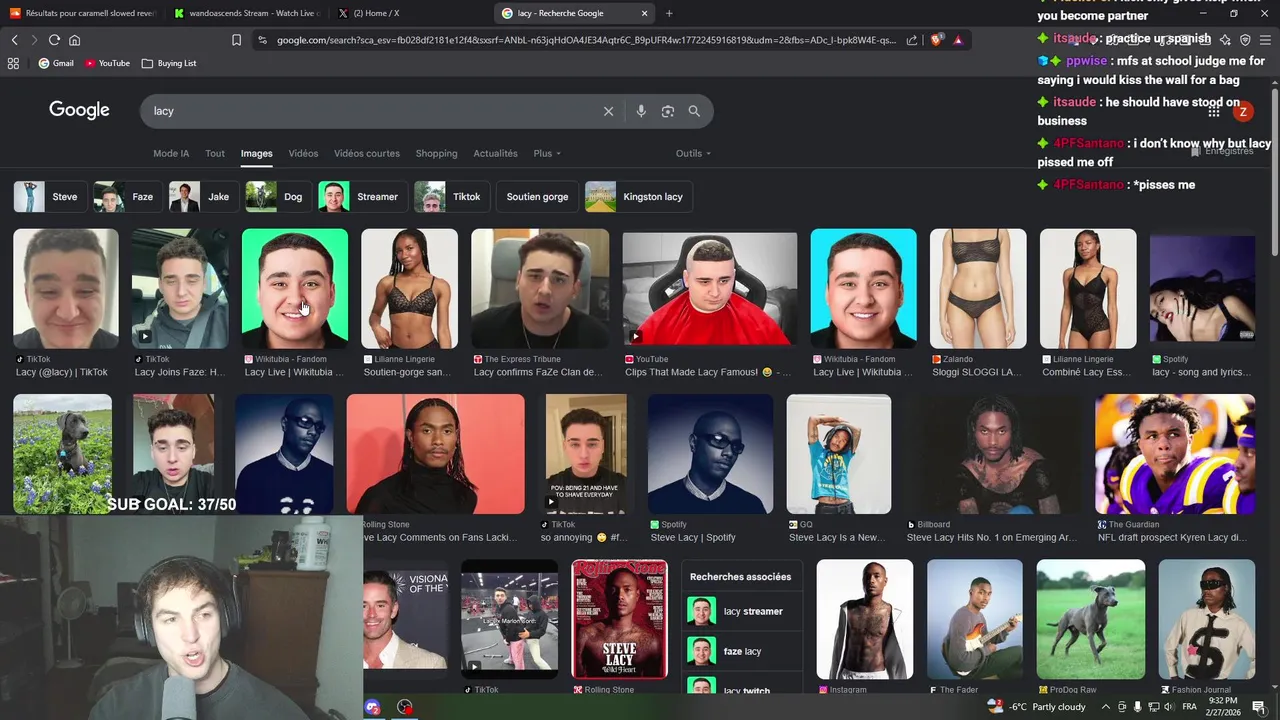Select the Tiktok filter chip
Image resolution: width=1280 pixels, height=720 pixels.
click(x=453, y=196)
